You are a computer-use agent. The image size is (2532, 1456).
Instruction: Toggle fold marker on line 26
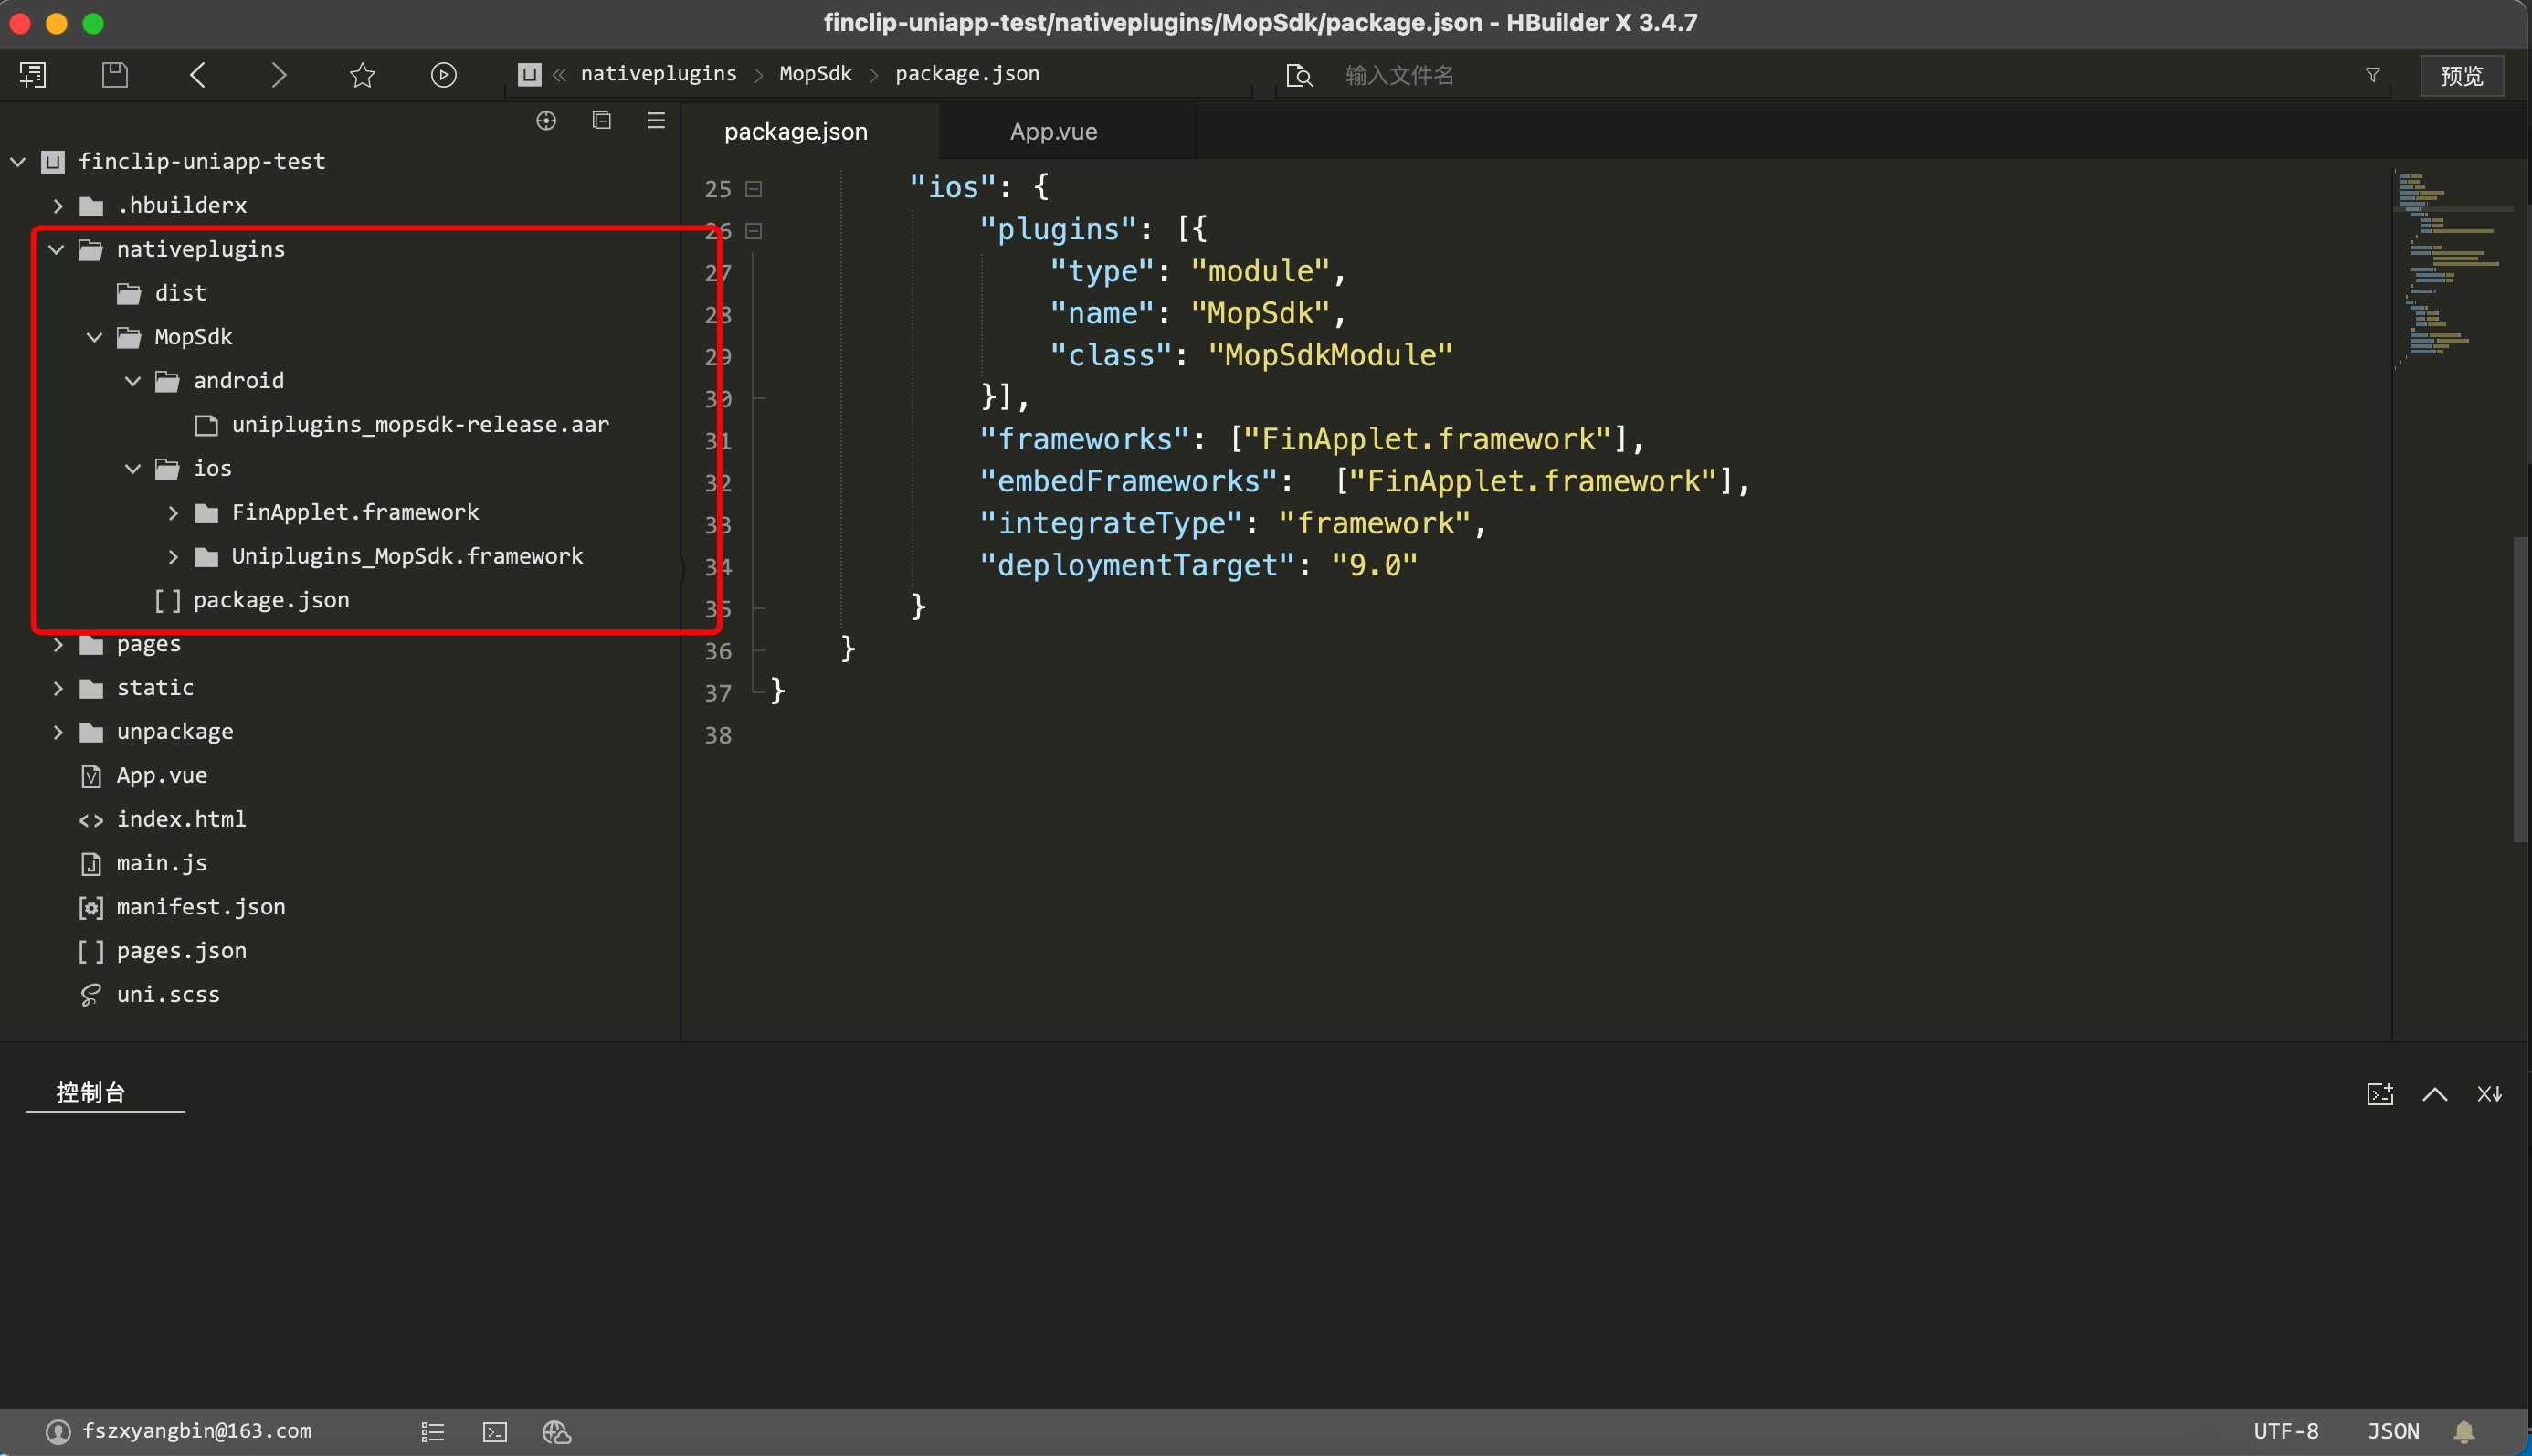click(x=754, y=231)
